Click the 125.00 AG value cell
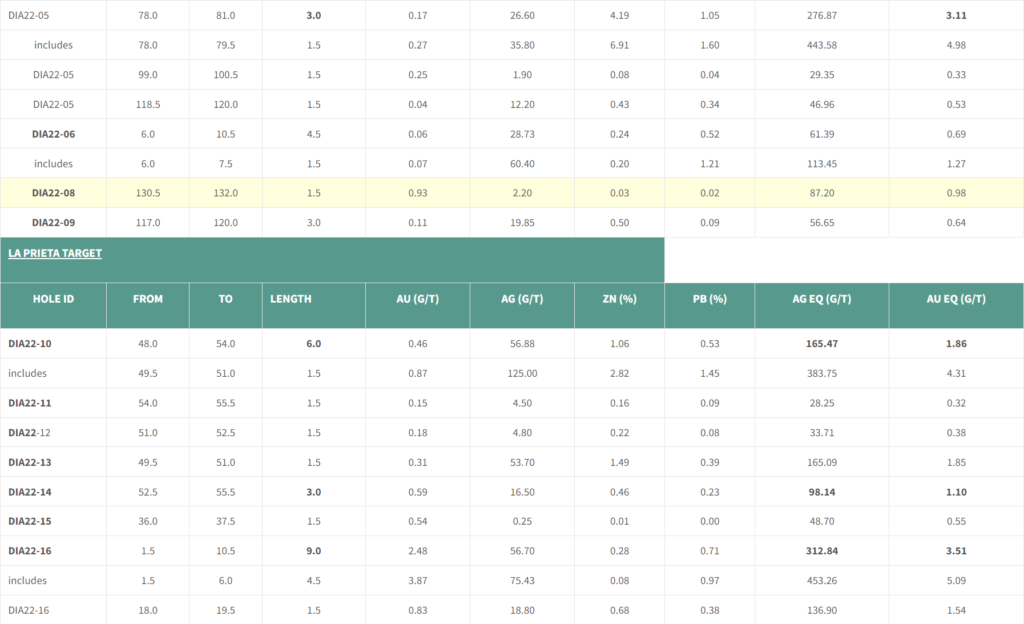Viewport: 1024px width, 624px height. pyautogui.click(x=522, y=373)
